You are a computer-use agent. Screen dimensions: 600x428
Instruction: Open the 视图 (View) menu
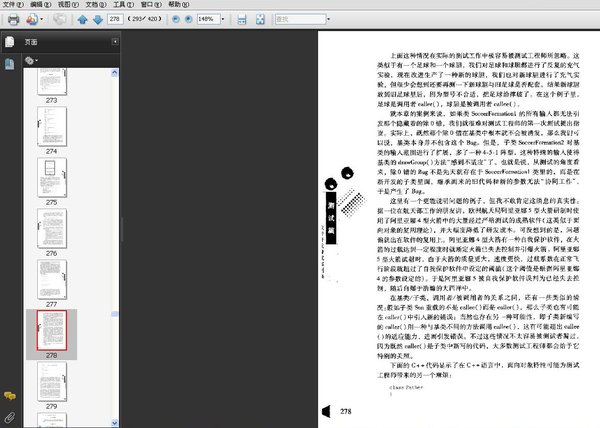[x=68, y=4]
